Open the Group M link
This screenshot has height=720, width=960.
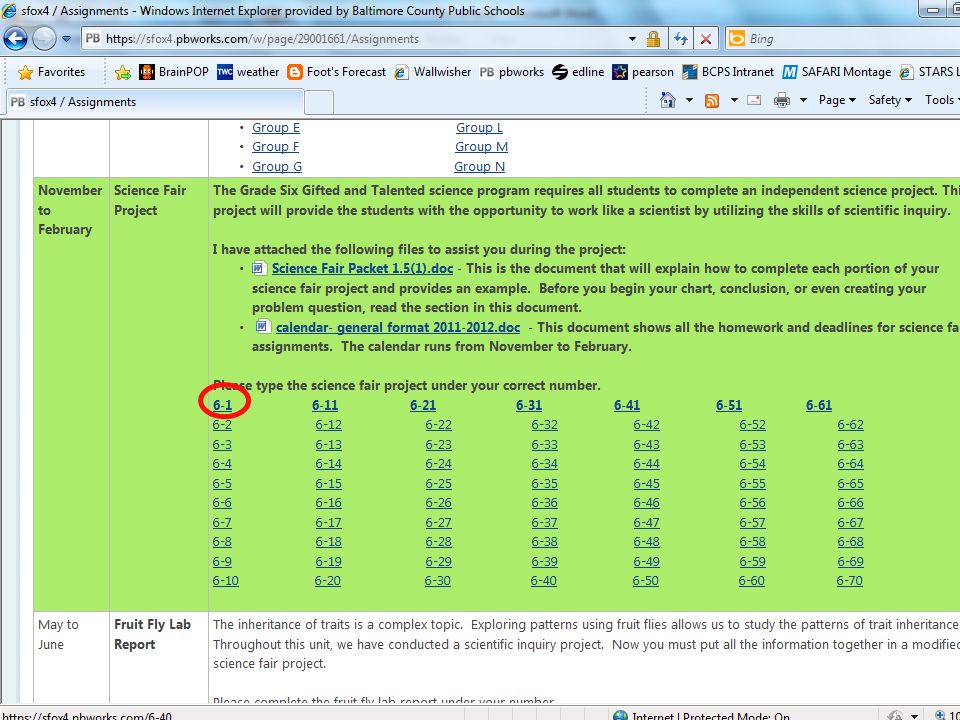pos(481,146)
